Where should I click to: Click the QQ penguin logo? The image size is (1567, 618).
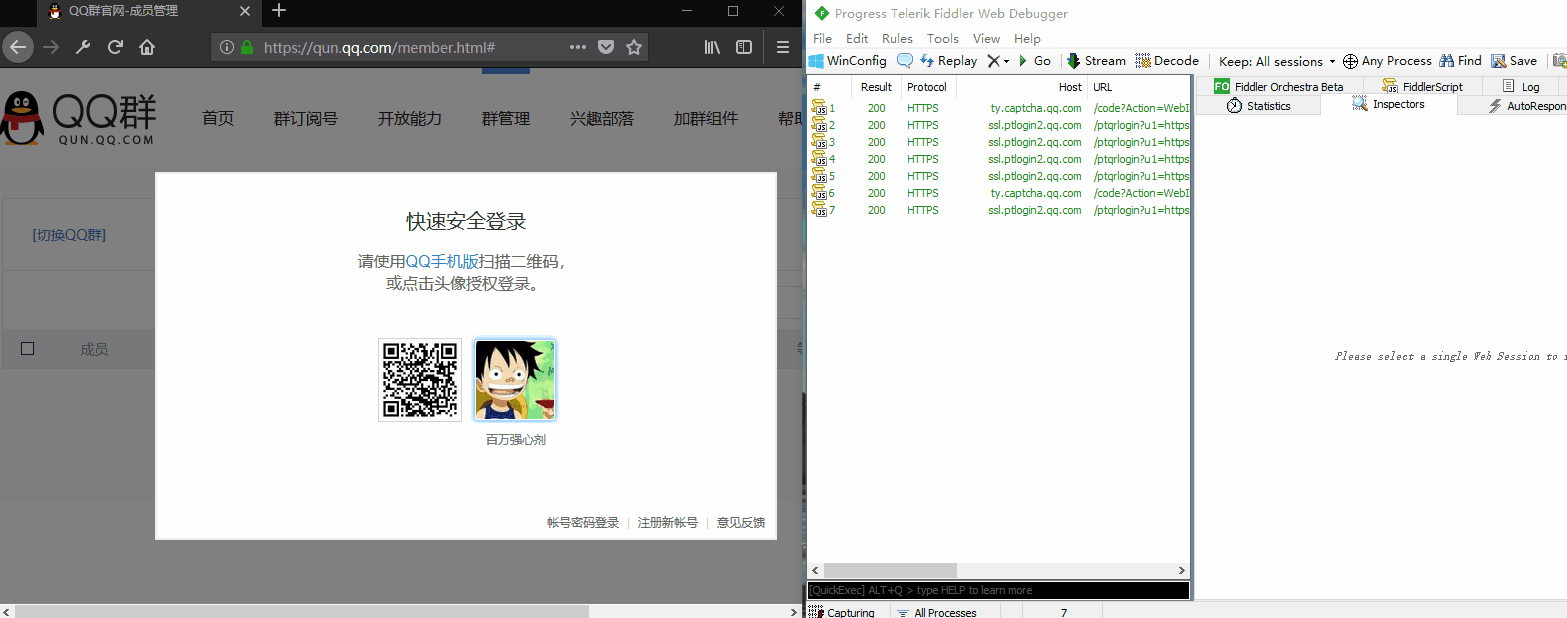tap(22, 118)
